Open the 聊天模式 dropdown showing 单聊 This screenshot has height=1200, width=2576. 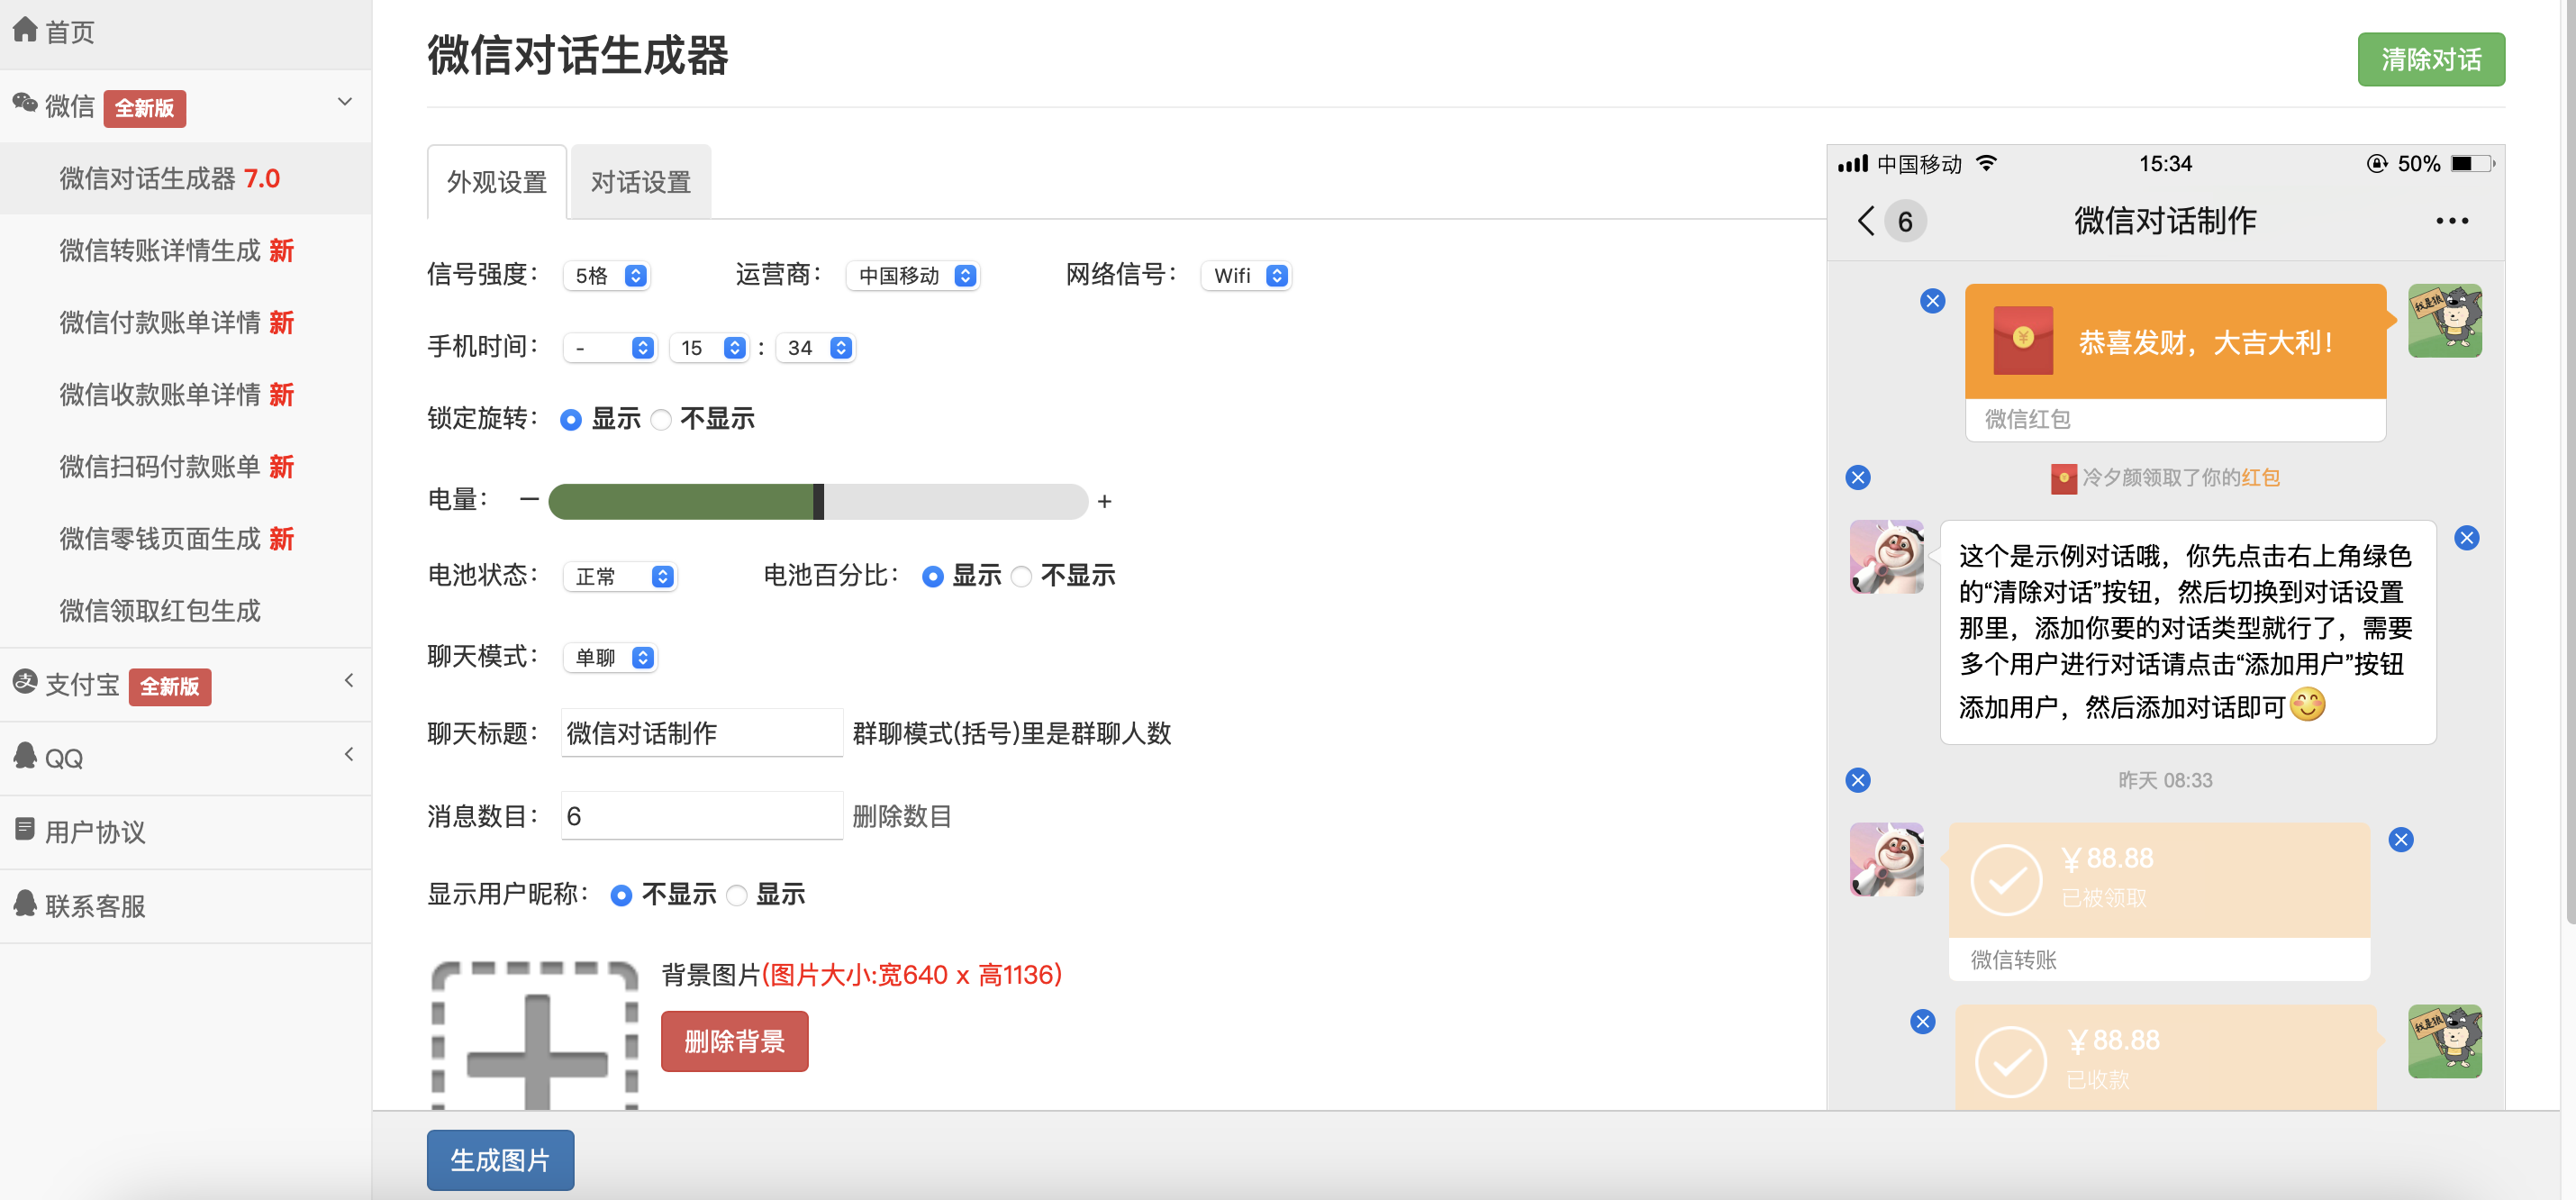[610, 658]
